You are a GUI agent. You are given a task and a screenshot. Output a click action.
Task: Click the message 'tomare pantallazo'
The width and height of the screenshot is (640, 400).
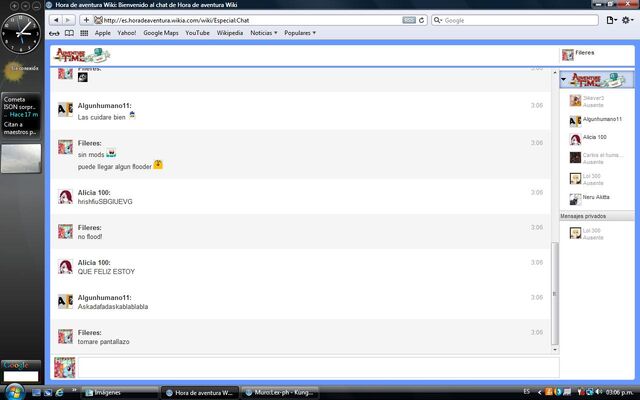(104, 342)
